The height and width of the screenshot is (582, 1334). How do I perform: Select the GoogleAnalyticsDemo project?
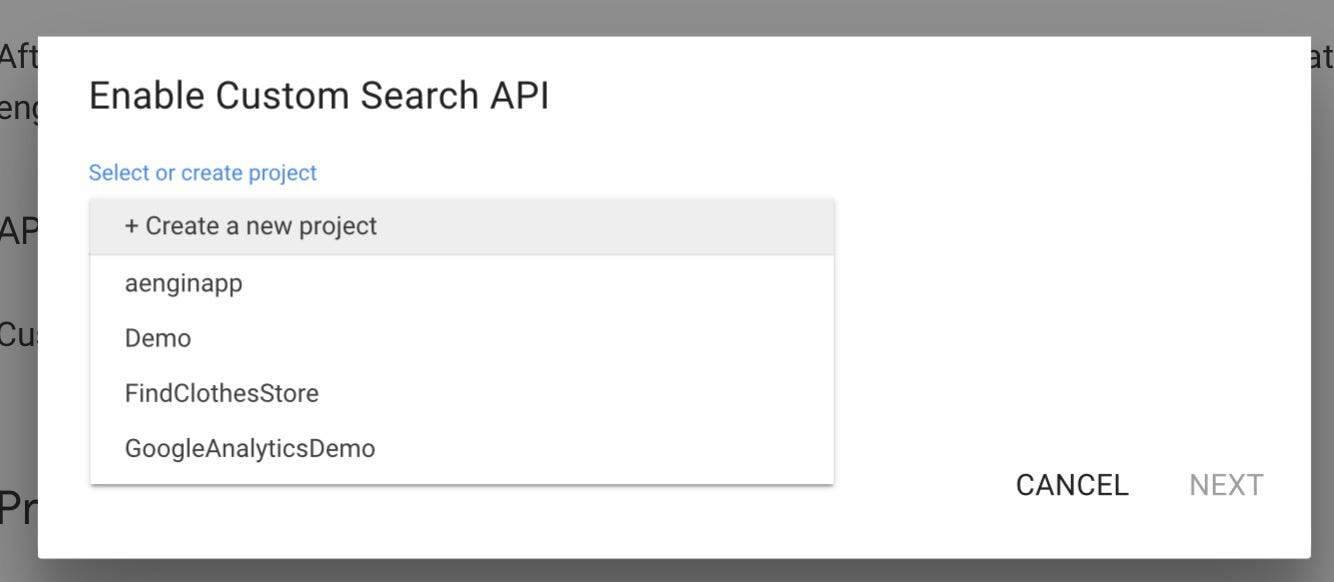(250, 448)
